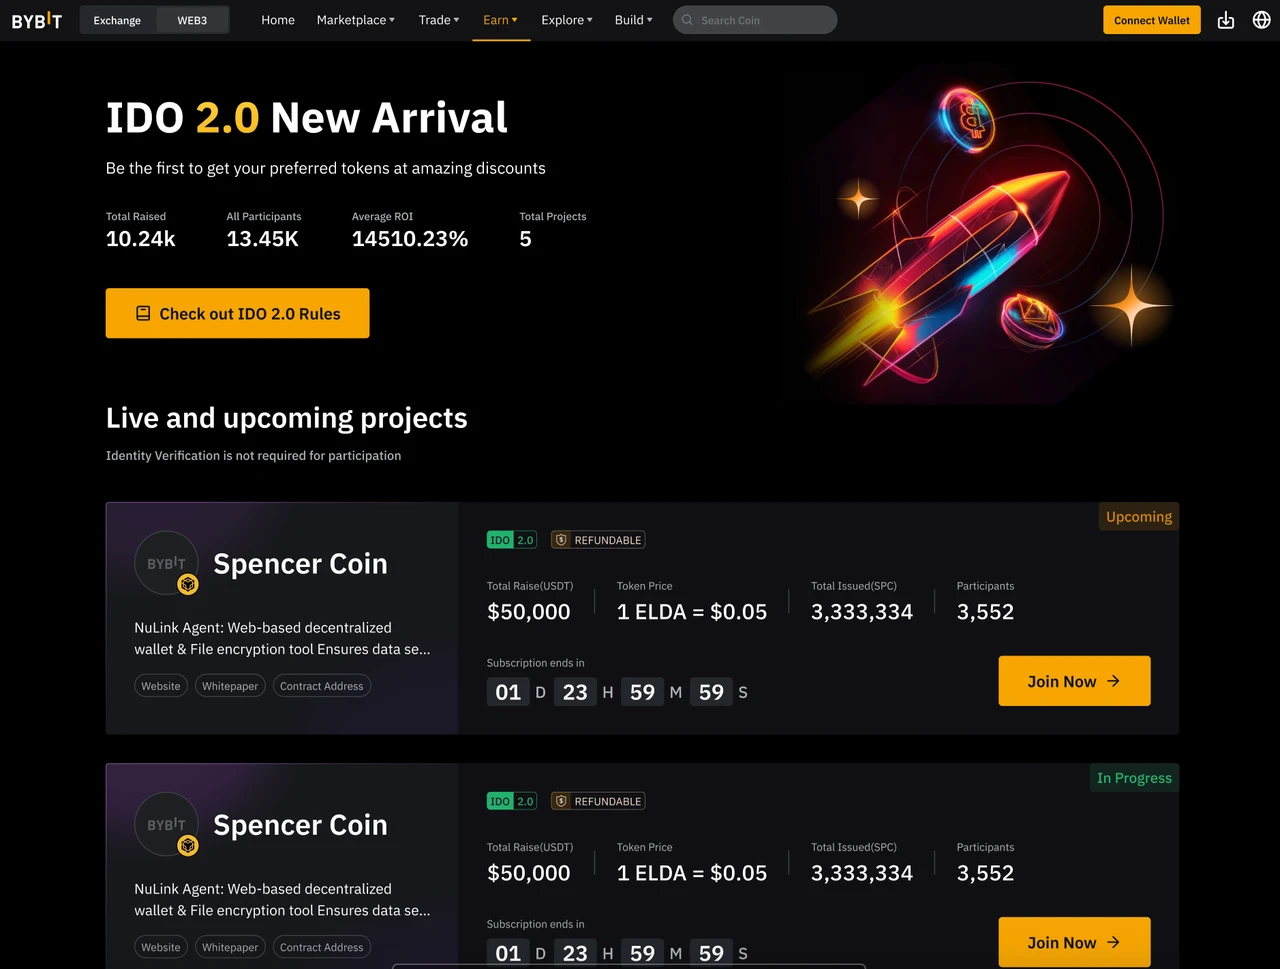Click the globe language icon top right

1261,19
